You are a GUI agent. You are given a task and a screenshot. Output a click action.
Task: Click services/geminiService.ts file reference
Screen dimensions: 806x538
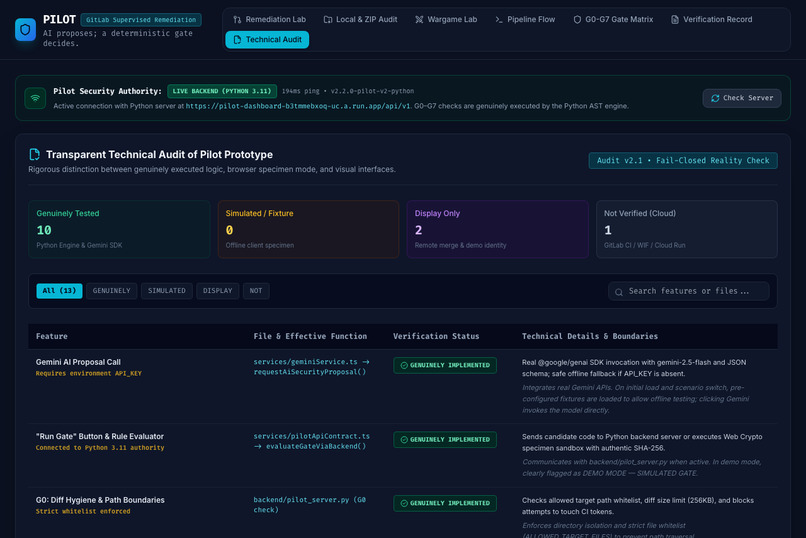pyautogui.click(x=311, y=367)
